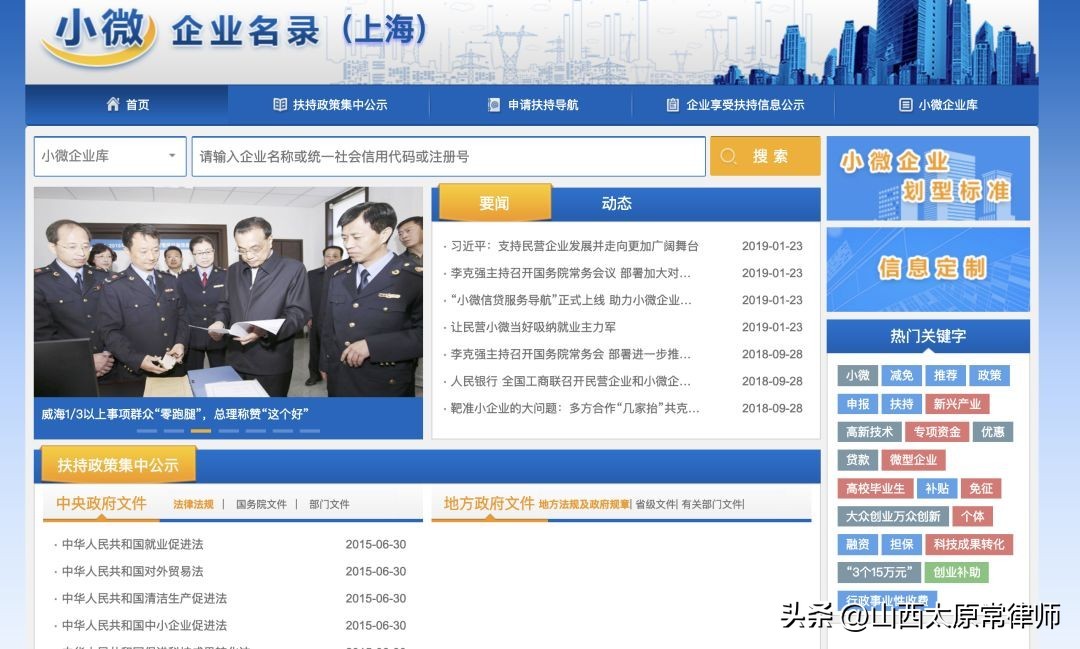Screen dimensions: 1080x649
Task: Click the 小微 circular site logo
Action: 100,33
